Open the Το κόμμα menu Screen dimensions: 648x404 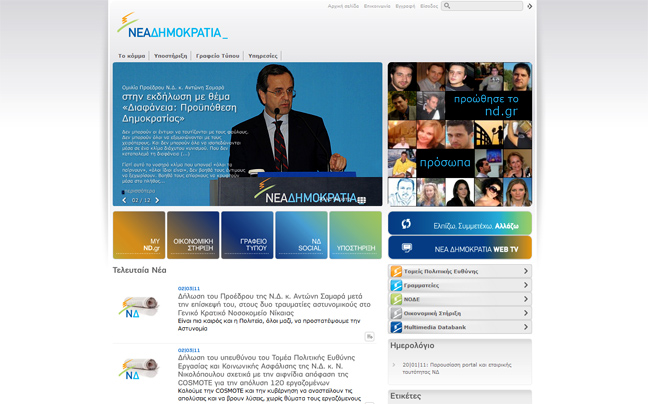point(131,56)
